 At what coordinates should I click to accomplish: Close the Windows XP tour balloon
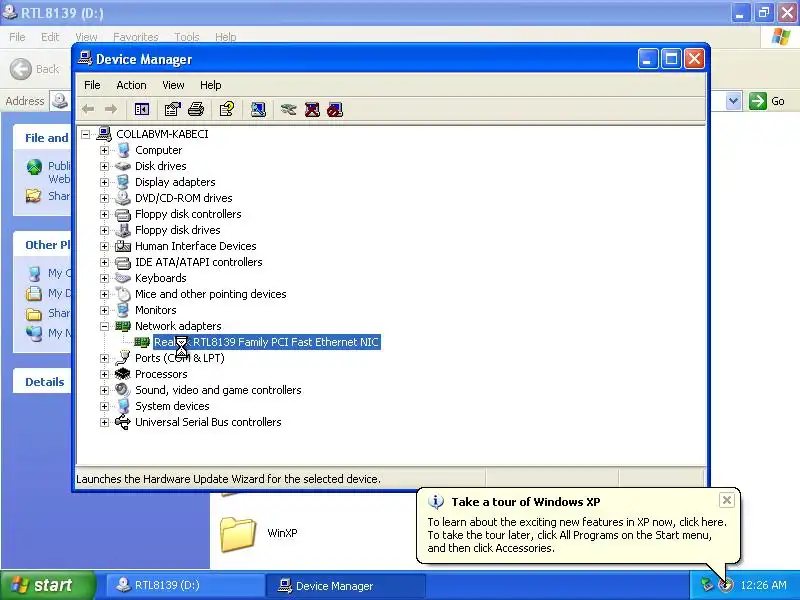coord(727,500)
